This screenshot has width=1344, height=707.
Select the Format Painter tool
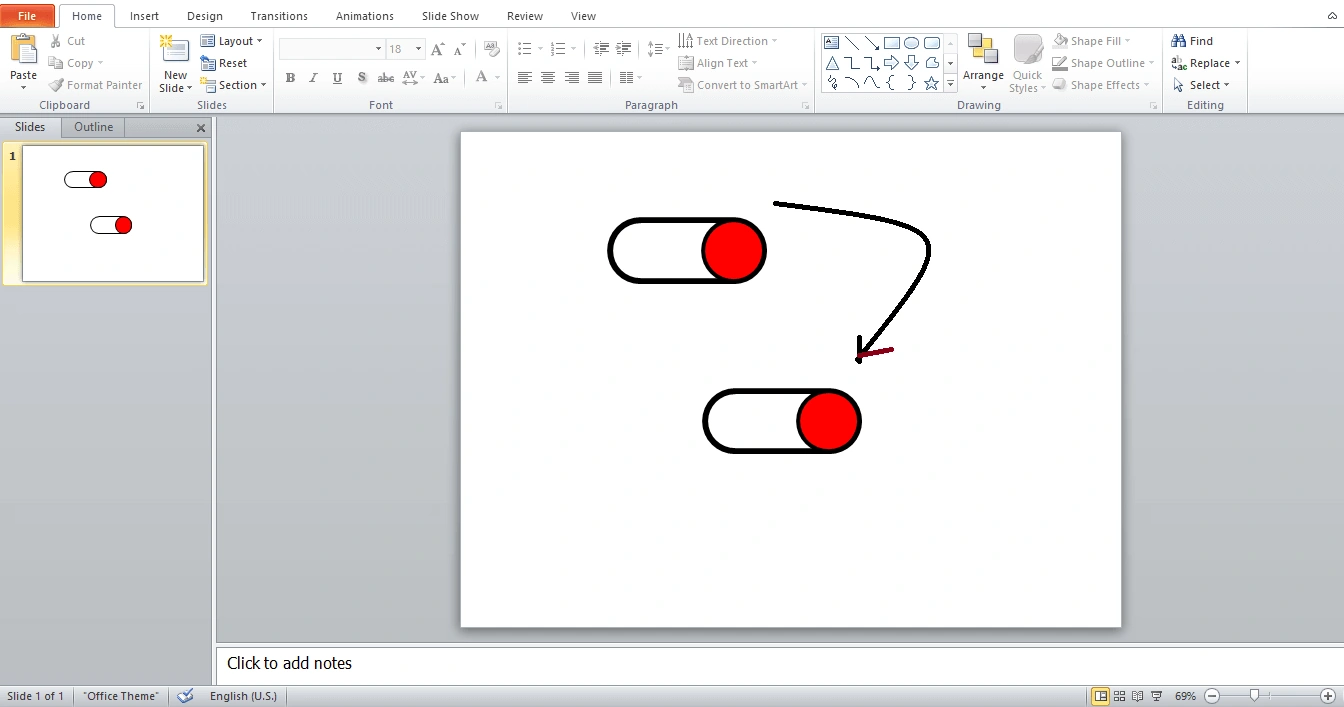(x=95, y=85)
